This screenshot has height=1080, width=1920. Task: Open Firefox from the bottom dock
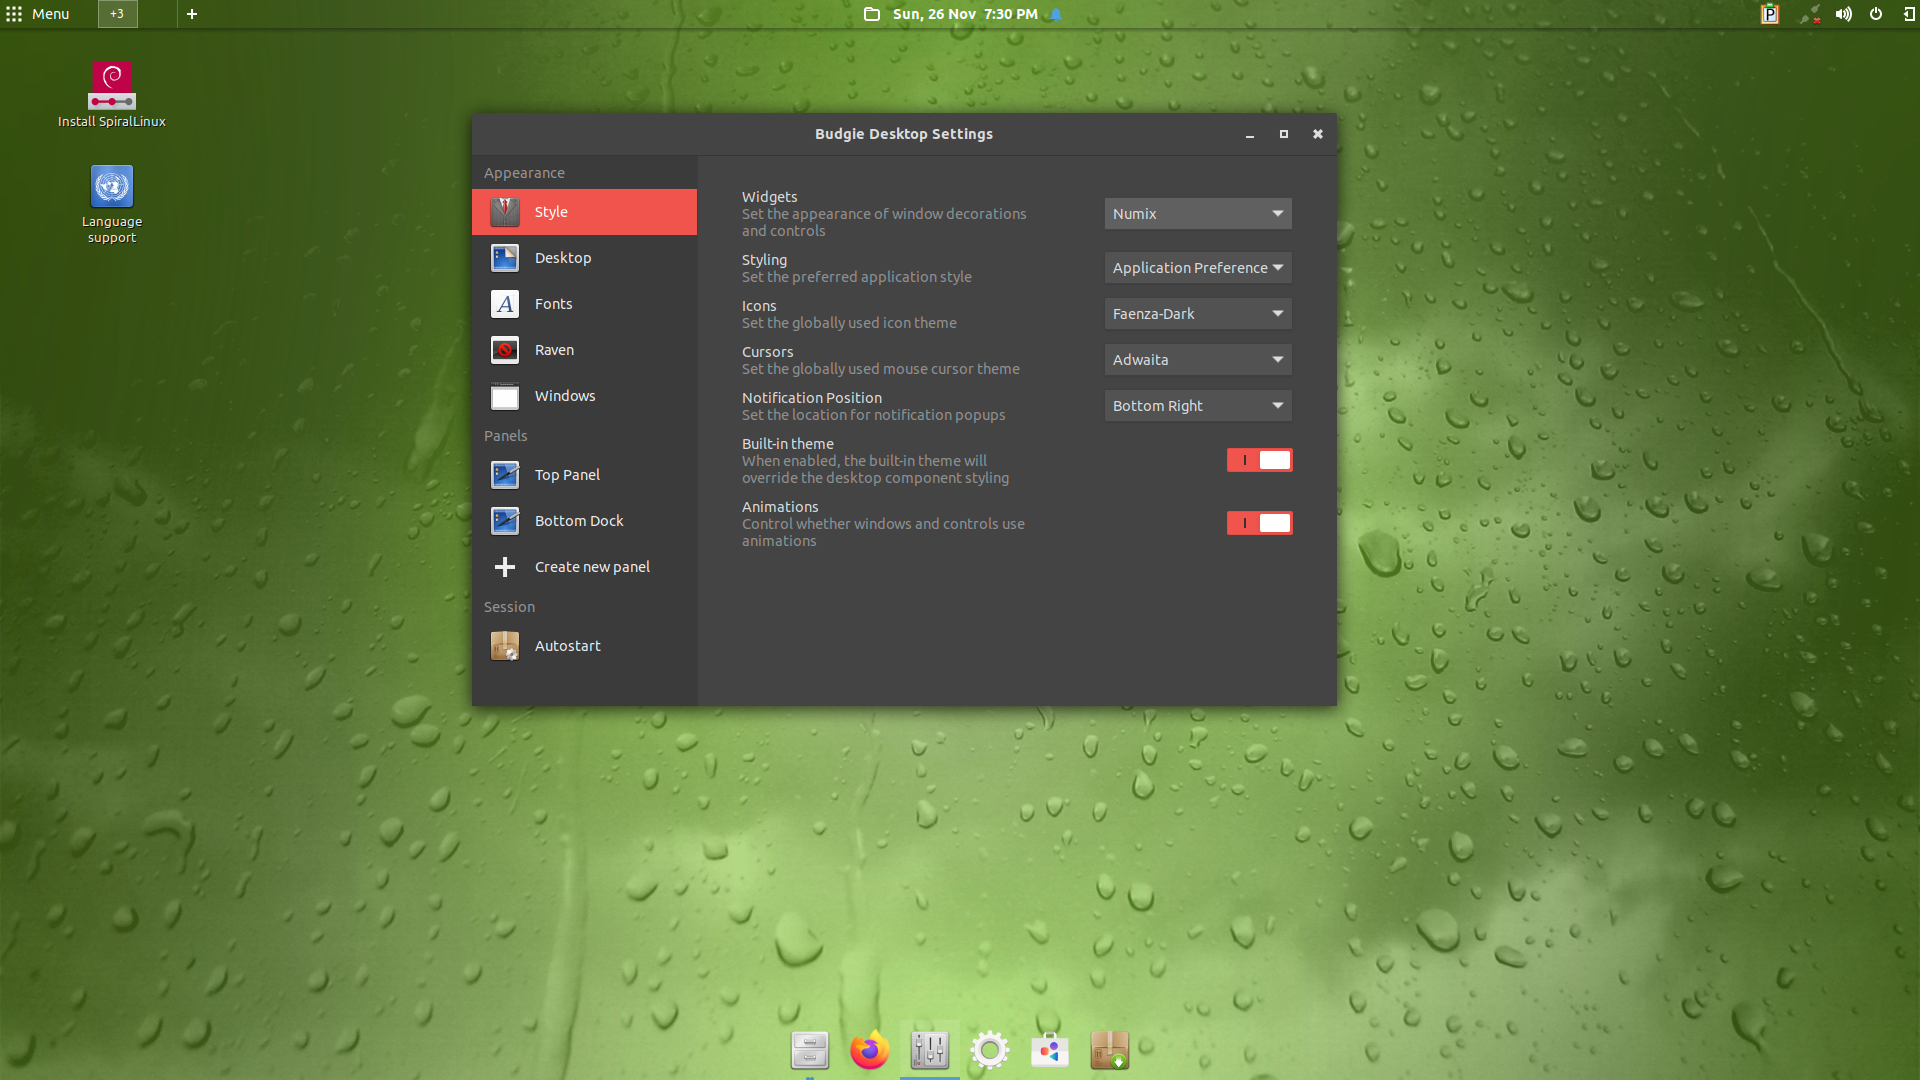[869, 1050]
